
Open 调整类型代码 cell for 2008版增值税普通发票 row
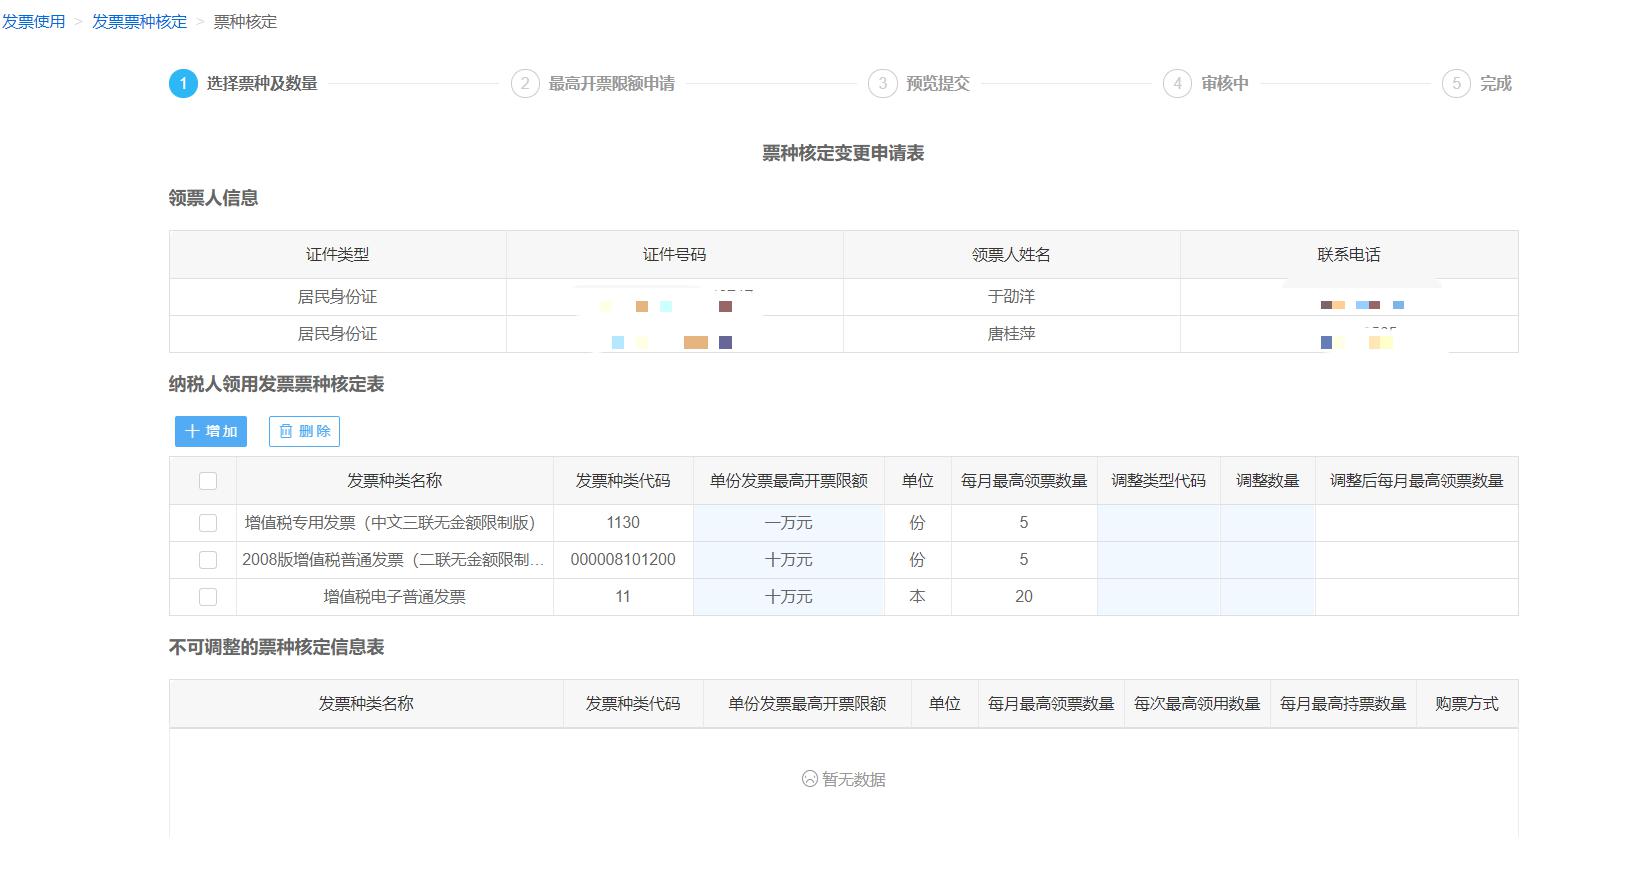coord(1158,560)
